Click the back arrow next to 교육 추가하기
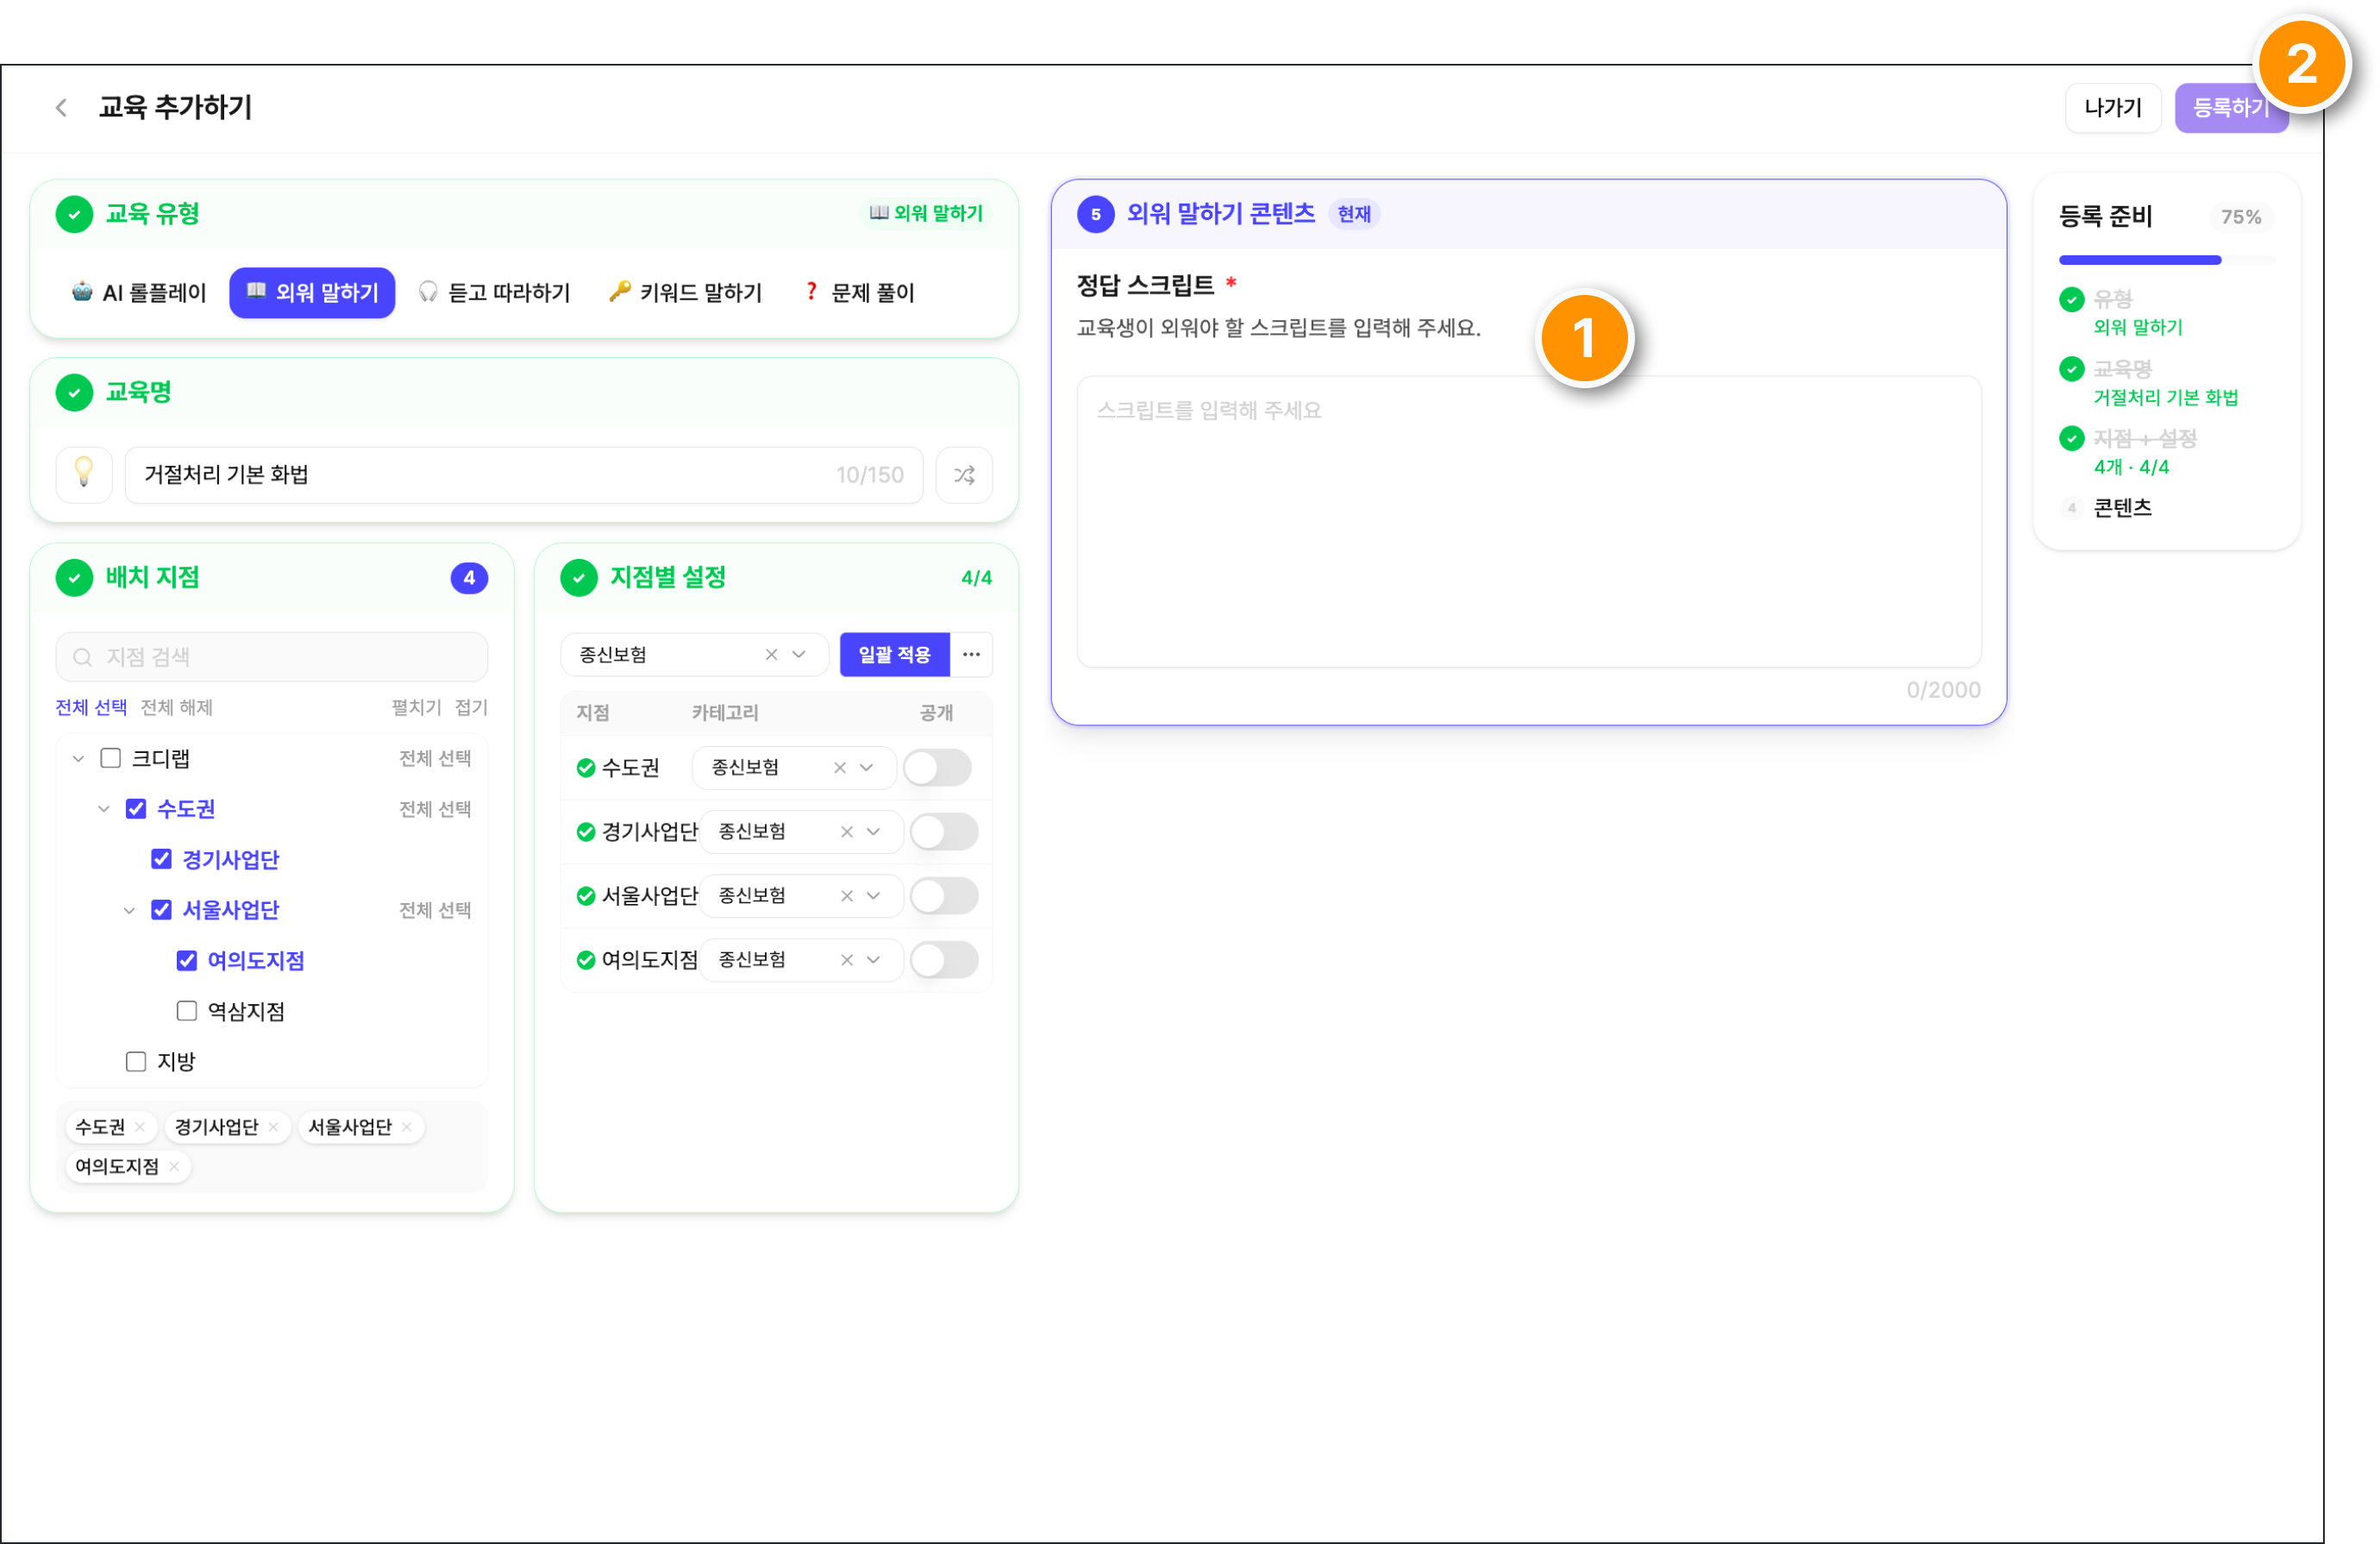The height and width of the screenshot is (1544, 2380). tap(61, 108)
